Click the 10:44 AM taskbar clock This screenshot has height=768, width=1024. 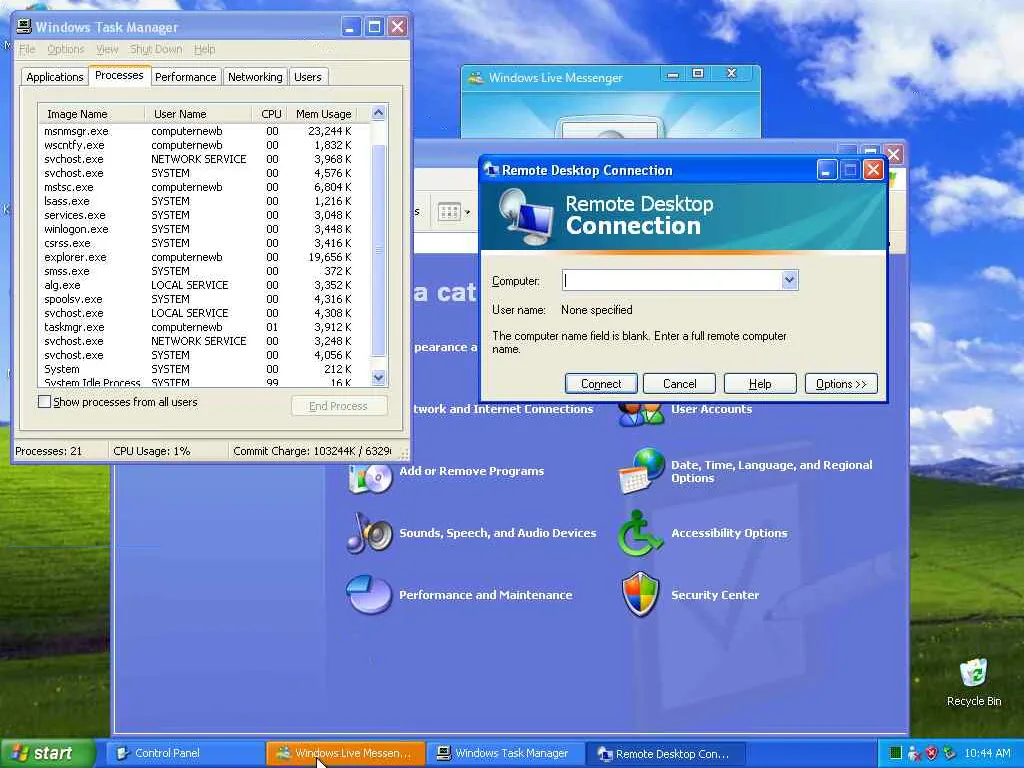(987, 754)
